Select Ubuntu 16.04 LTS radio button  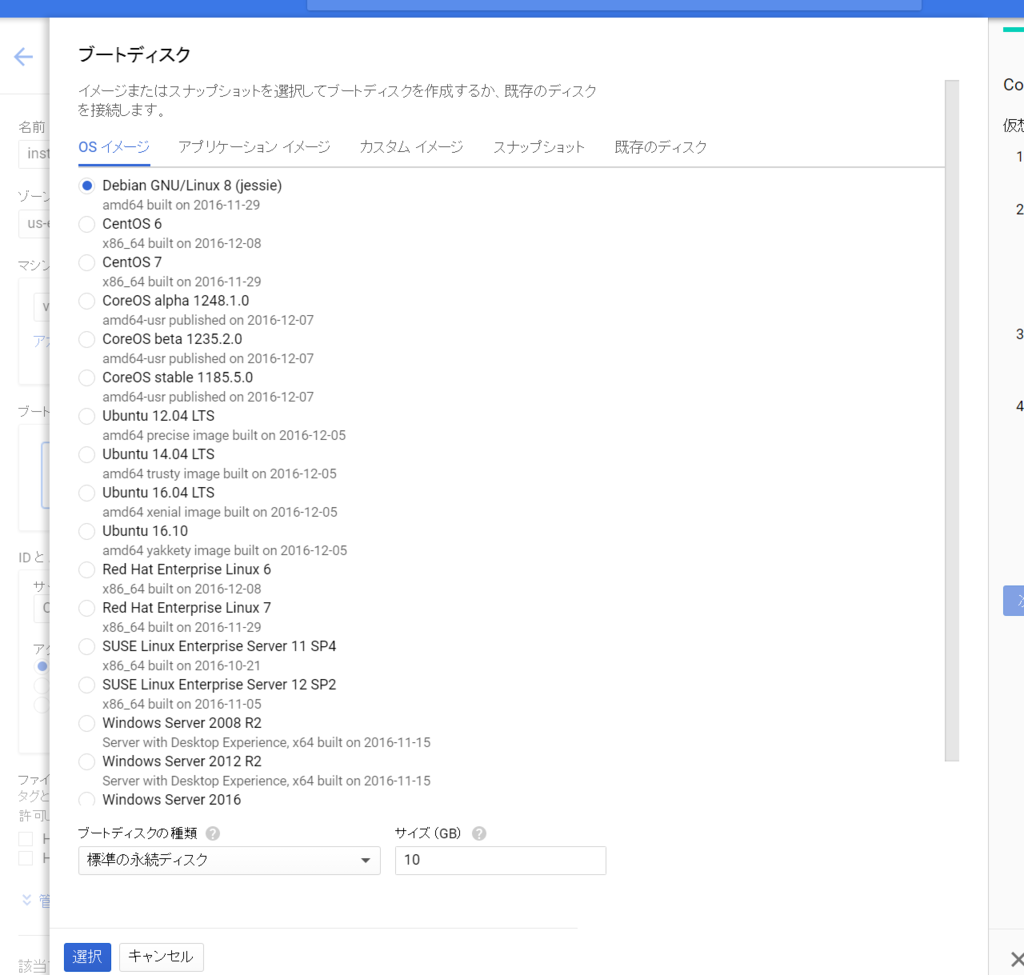pyautogui.click(x=87, y=493)
